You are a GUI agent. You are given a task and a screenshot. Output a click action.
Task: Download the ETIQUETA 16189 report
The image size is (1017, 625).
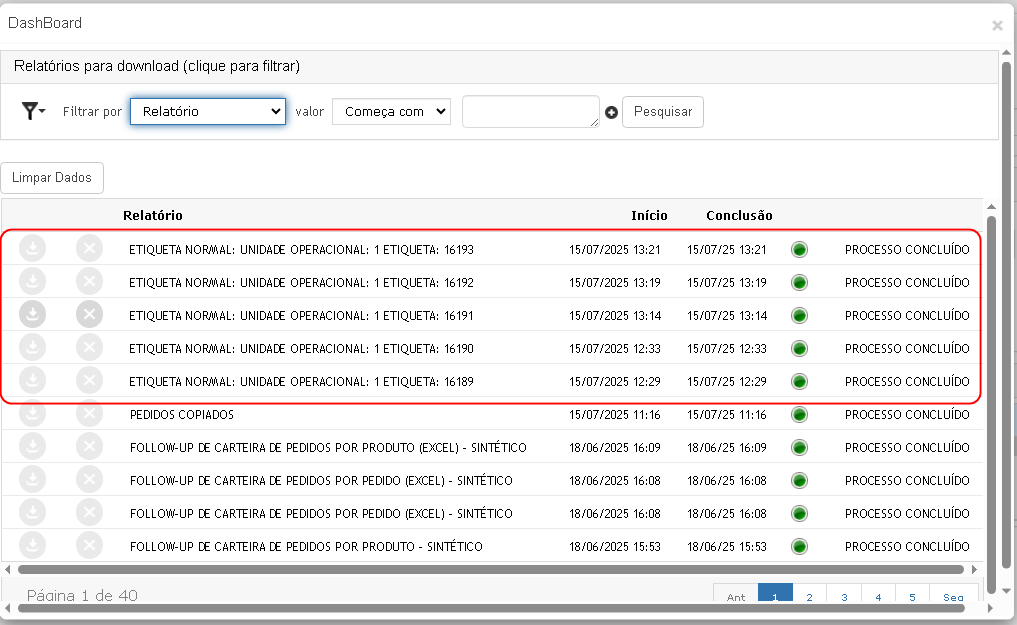point(32,381)
